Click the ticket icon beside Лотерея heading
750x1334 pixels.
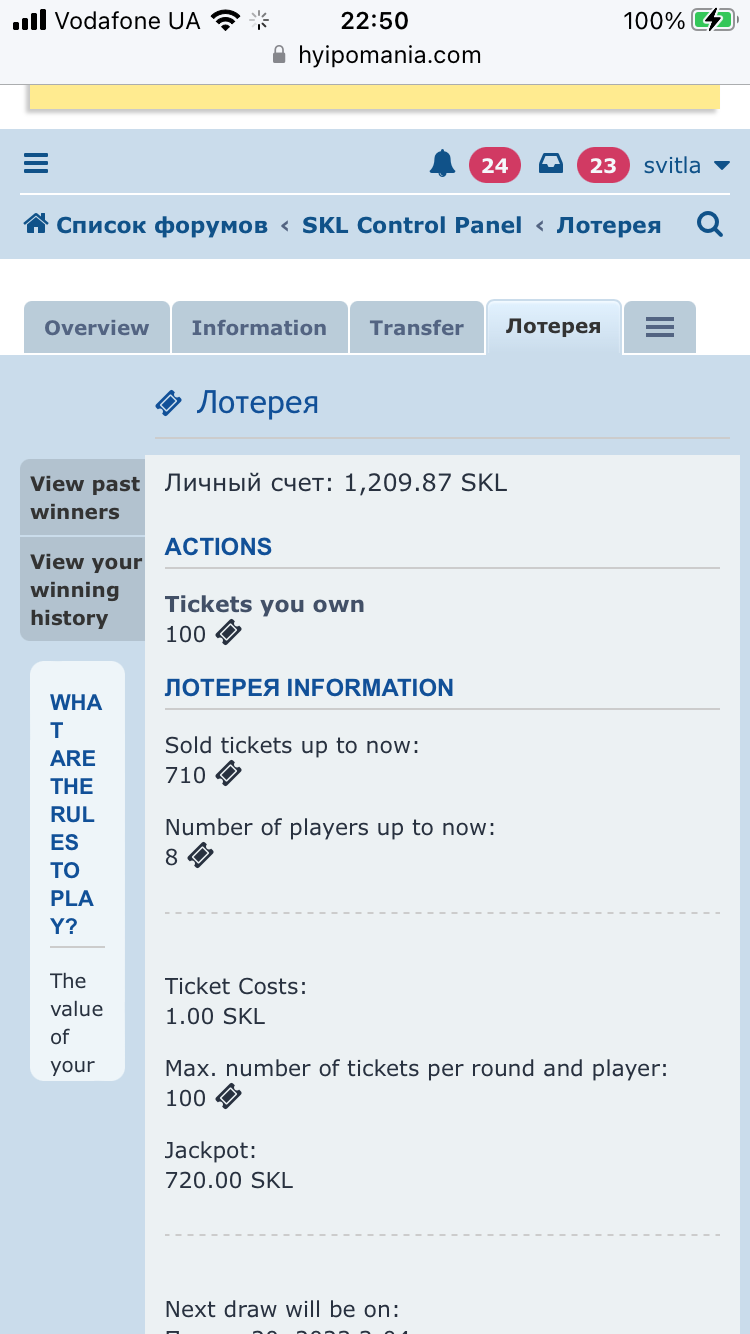[168, 403]
